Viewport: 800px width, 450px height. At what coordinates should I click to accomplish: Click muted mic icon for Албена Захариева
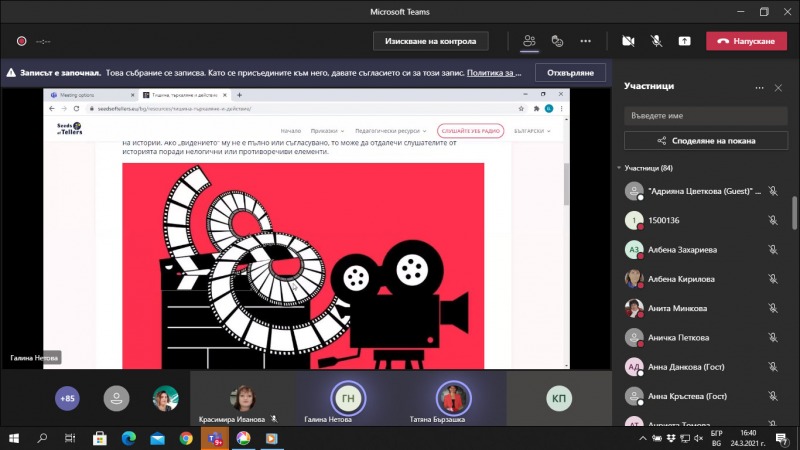(x=773, y=249)
